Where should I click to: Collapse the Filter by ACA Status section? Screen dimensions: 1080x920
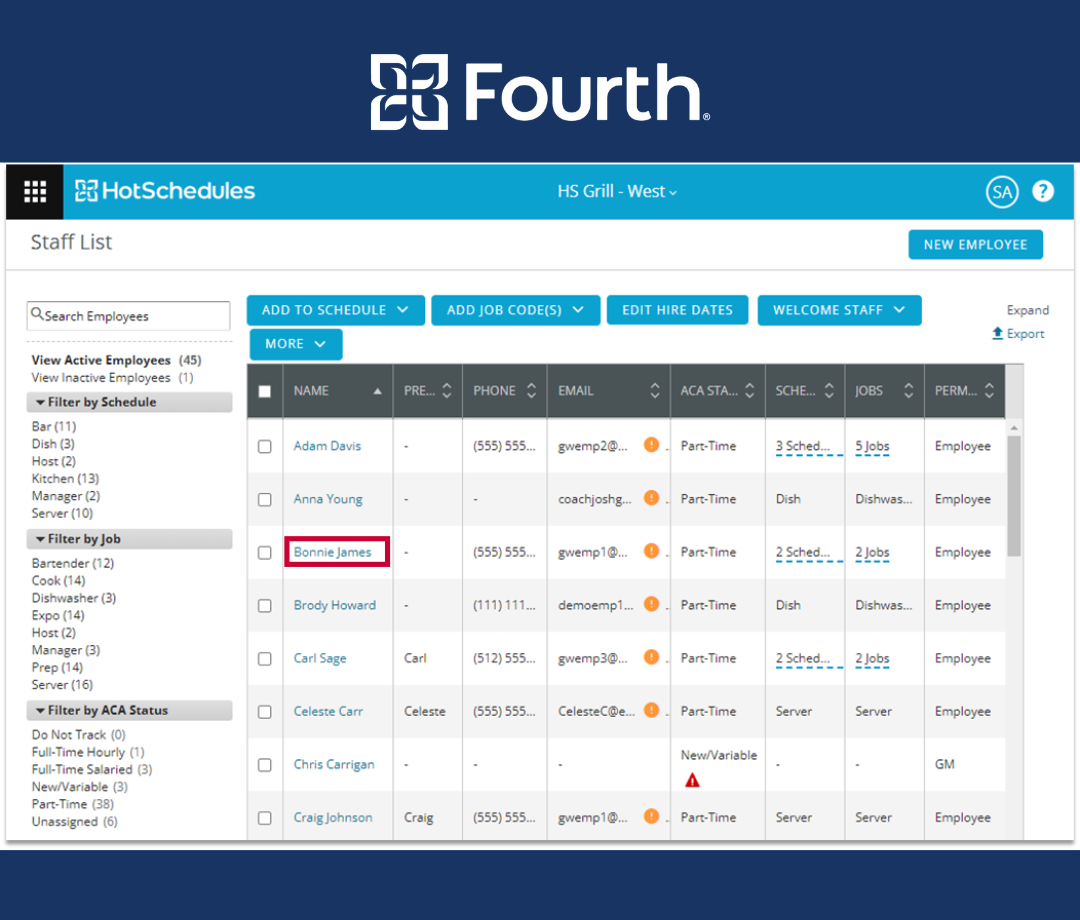[129, 710]
